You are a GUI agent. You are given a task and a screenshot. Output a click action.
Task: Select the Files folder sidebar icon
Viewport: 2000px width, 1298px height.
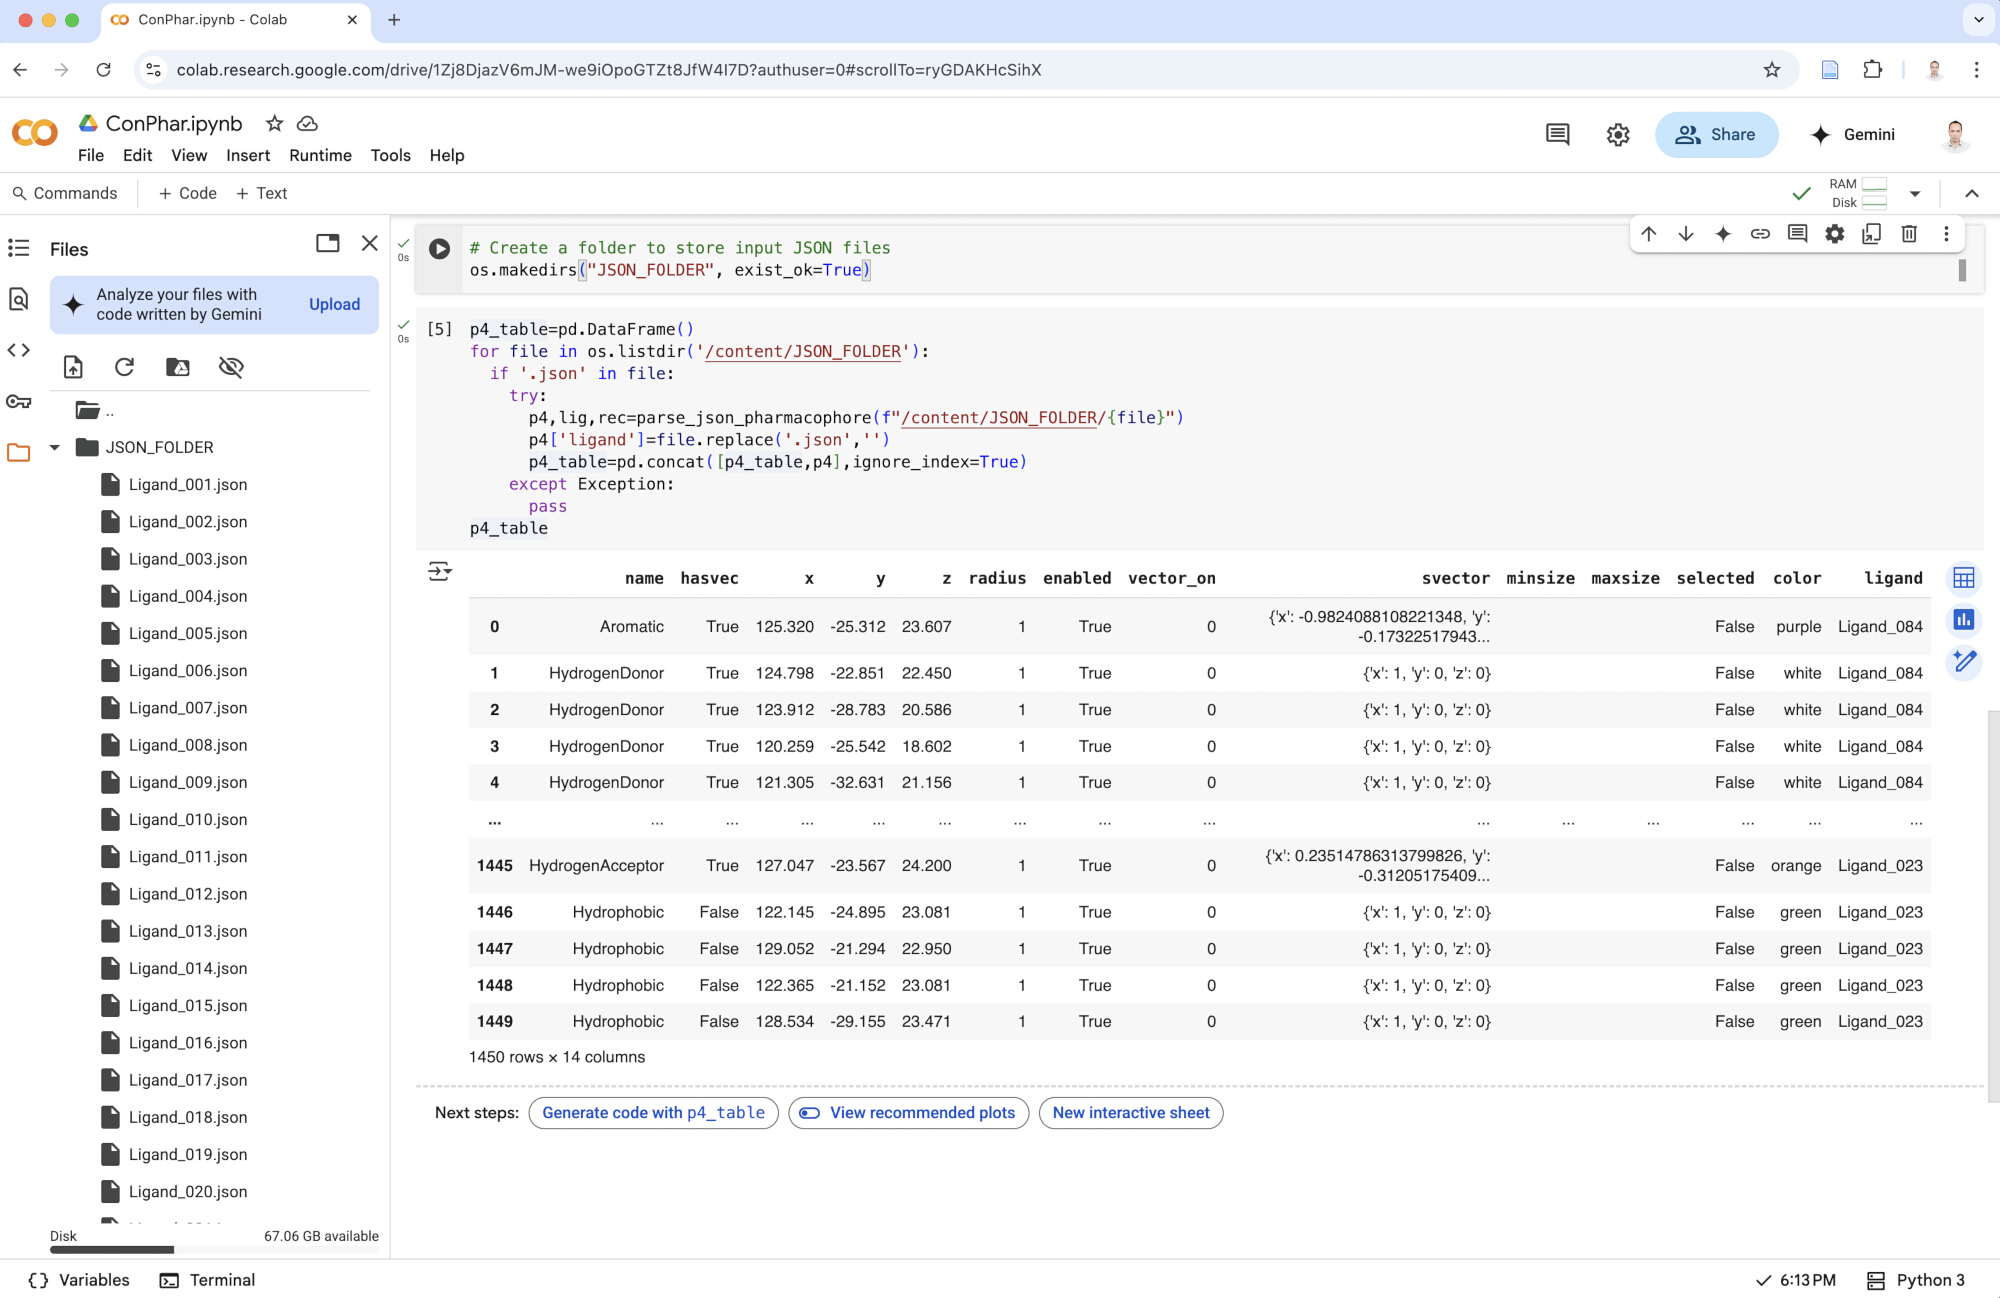click(19, 452)
